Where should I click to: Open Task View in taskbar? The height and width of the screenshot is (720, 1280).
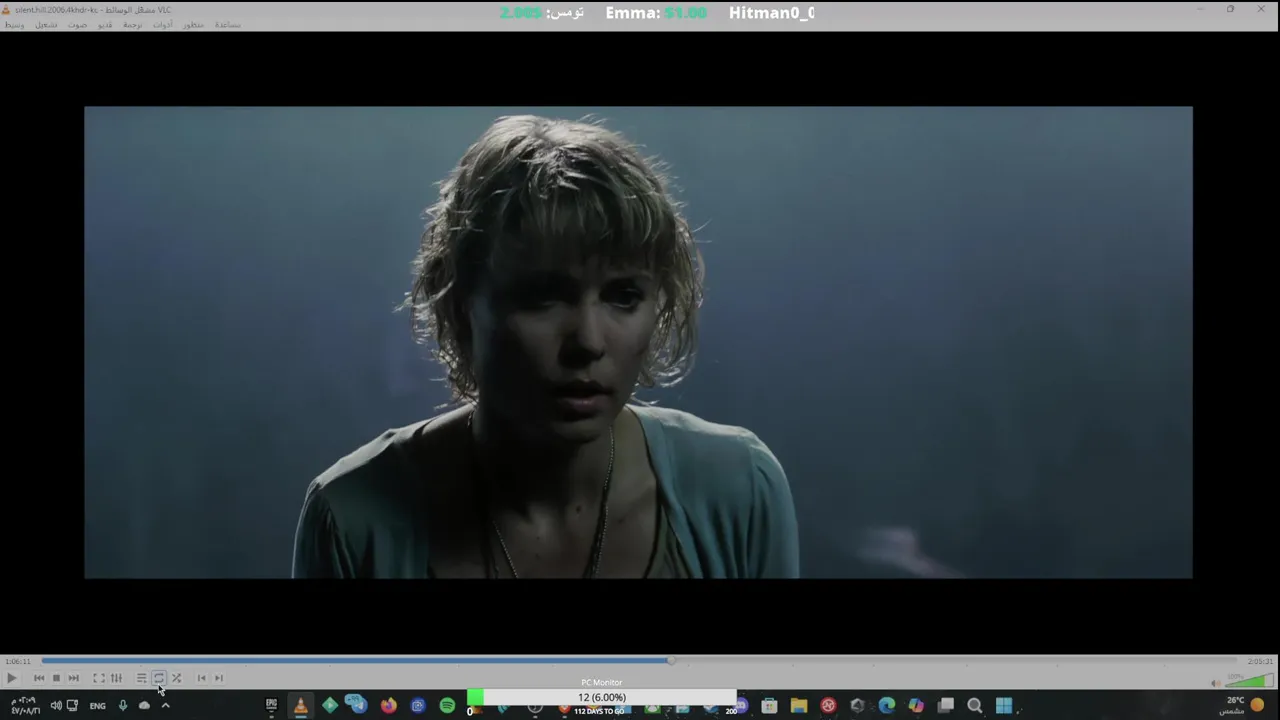[x=946, y=705]
